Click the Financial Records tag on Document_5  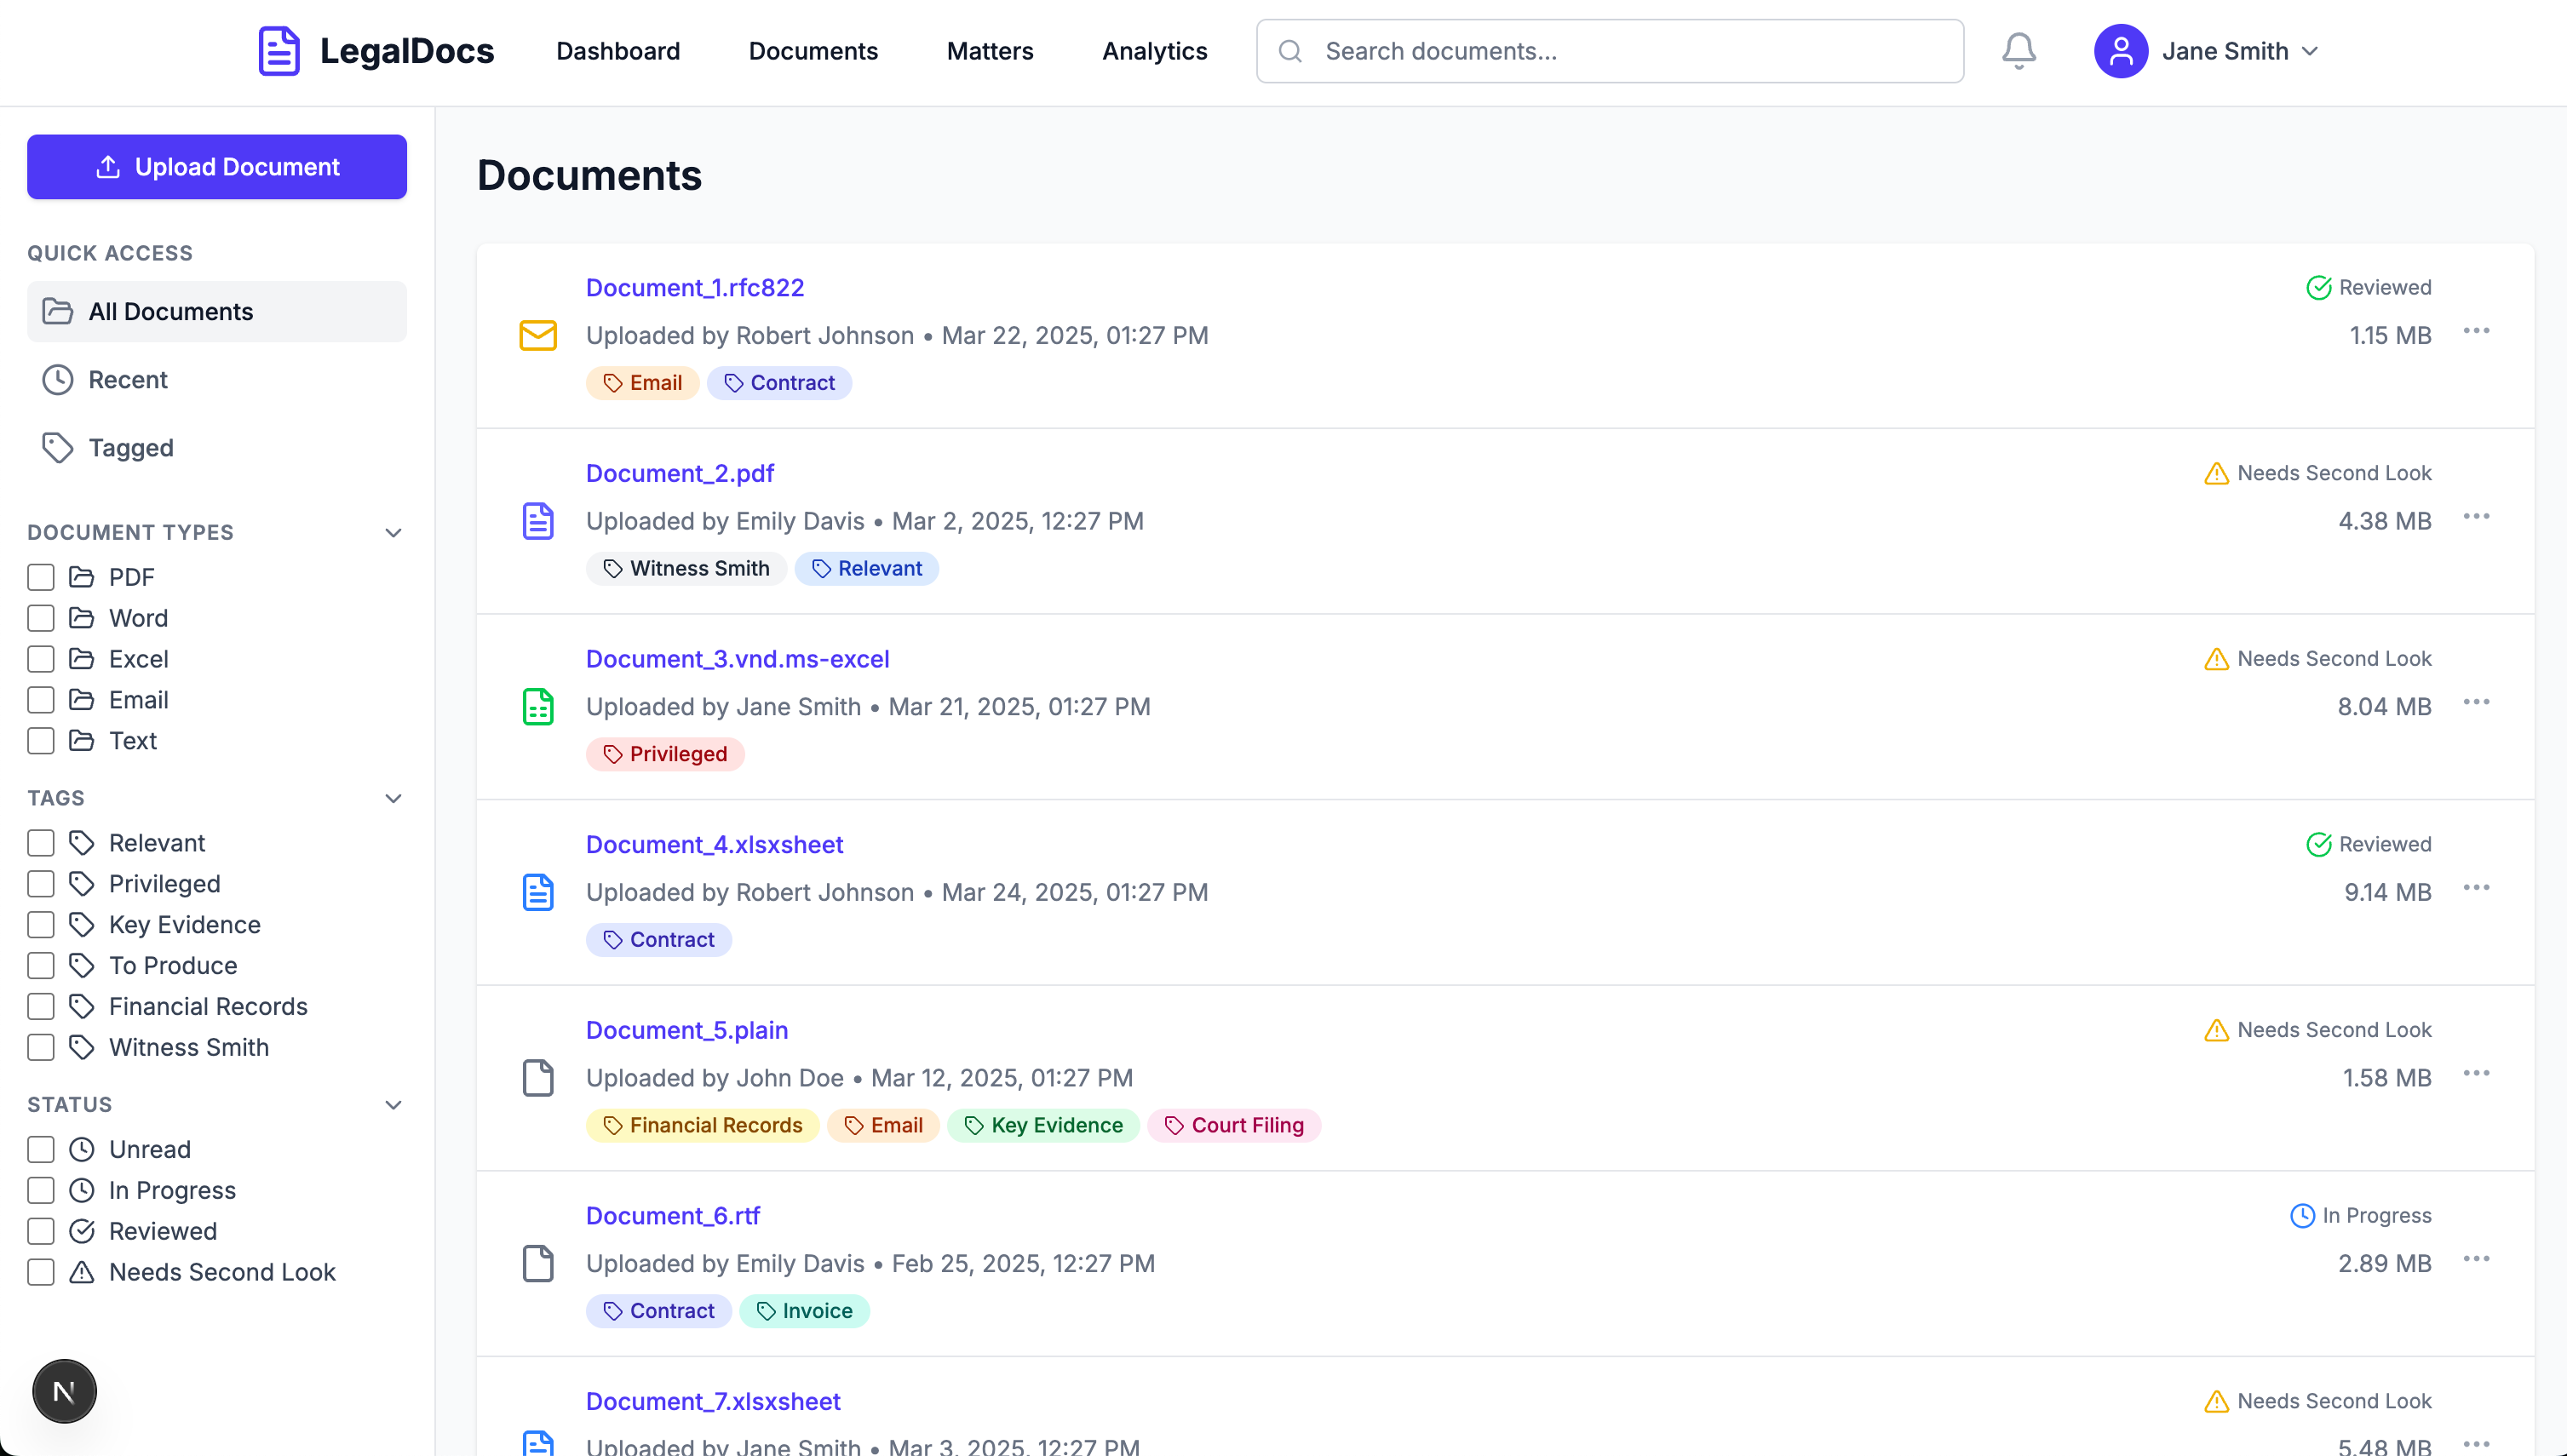point(702,1125)
